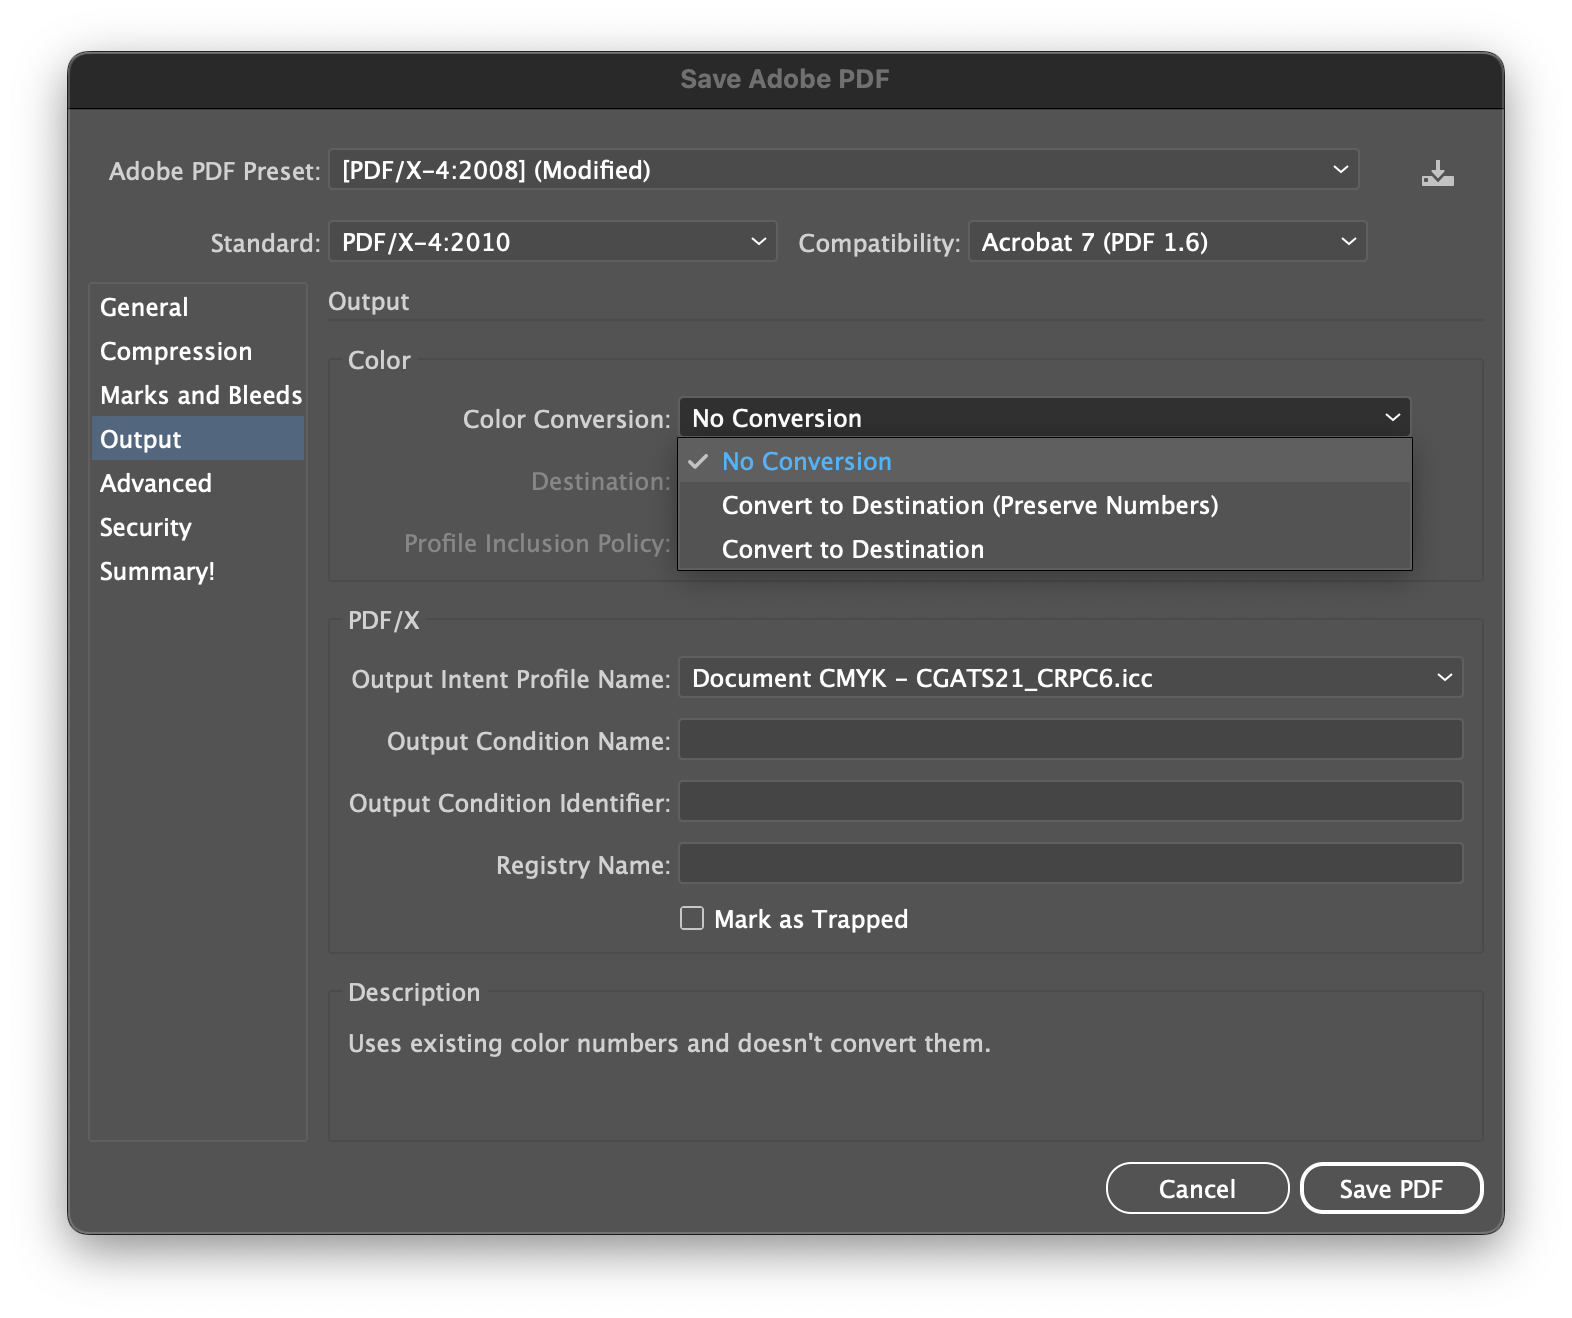The image size is (1572, 1318).
Task: Click the Registry Name field
Action: pyautogui.click(x=1070, y=864)
